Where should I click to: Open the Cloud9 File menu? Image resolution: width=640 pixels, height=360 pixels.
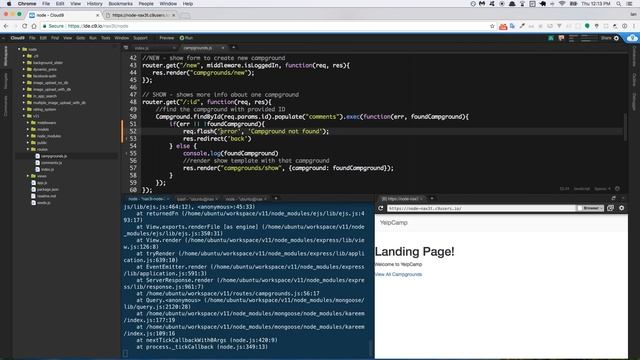click(32, 38)
